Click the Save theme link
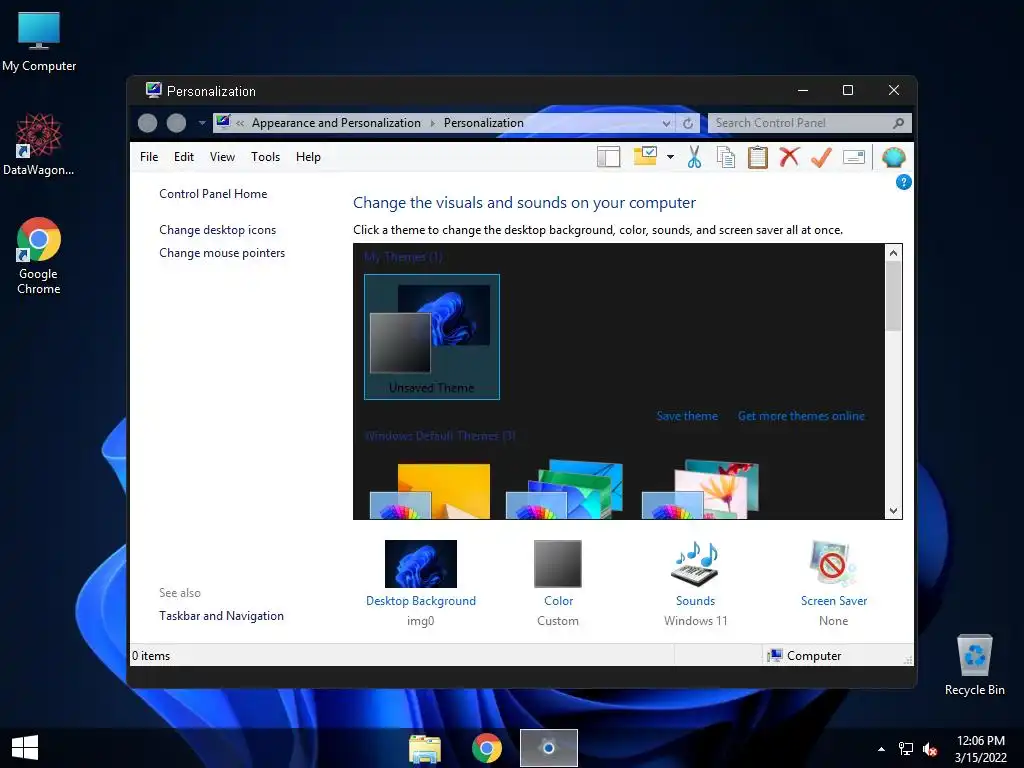This screenshot has height=768, width=1024. 687,416
